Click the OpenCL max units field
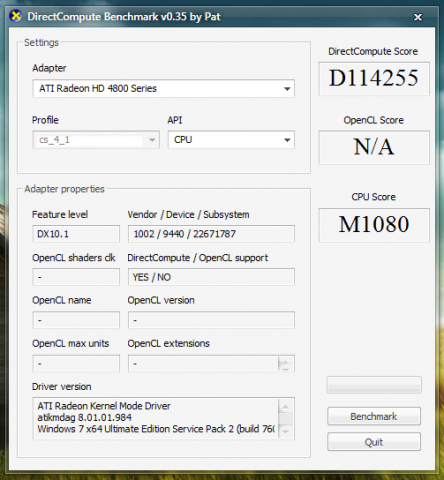This screenshot has height=480, width=444. tap(76, 363)
